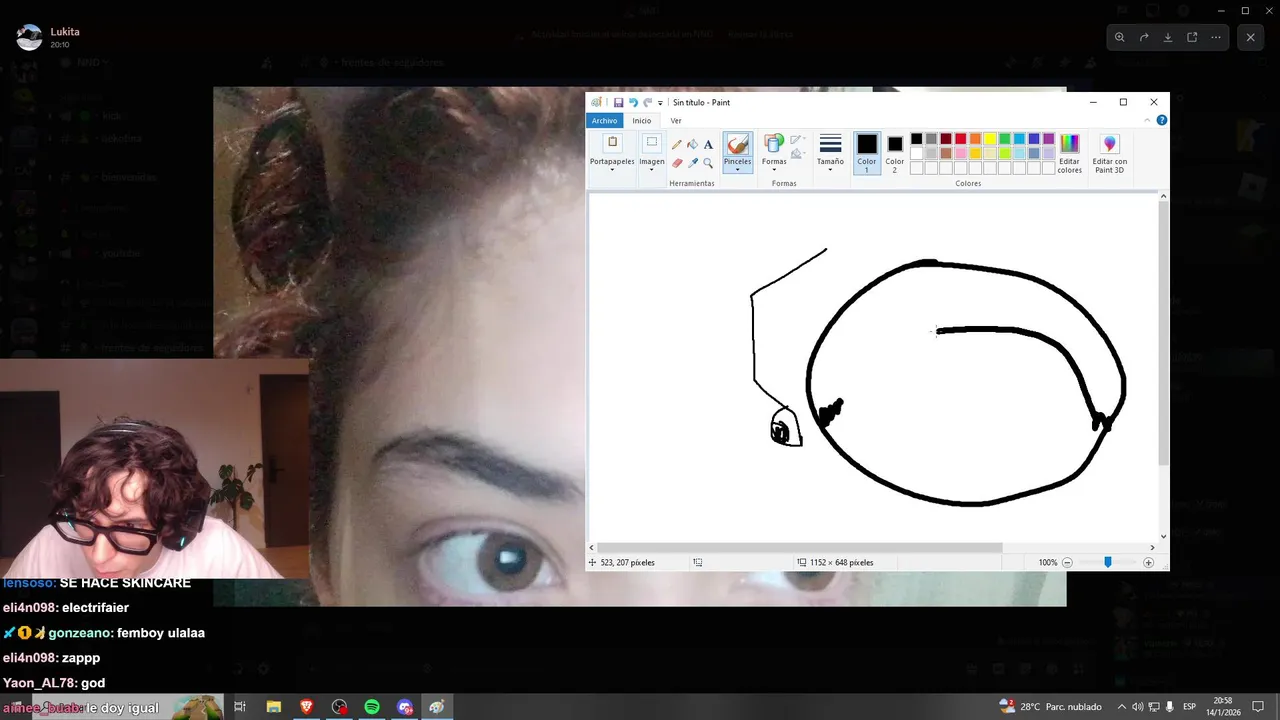This screenshot has height=720, width=1280.
Task: Click the Paint zoom slider handle
Action: click(x=1107, y=563)
